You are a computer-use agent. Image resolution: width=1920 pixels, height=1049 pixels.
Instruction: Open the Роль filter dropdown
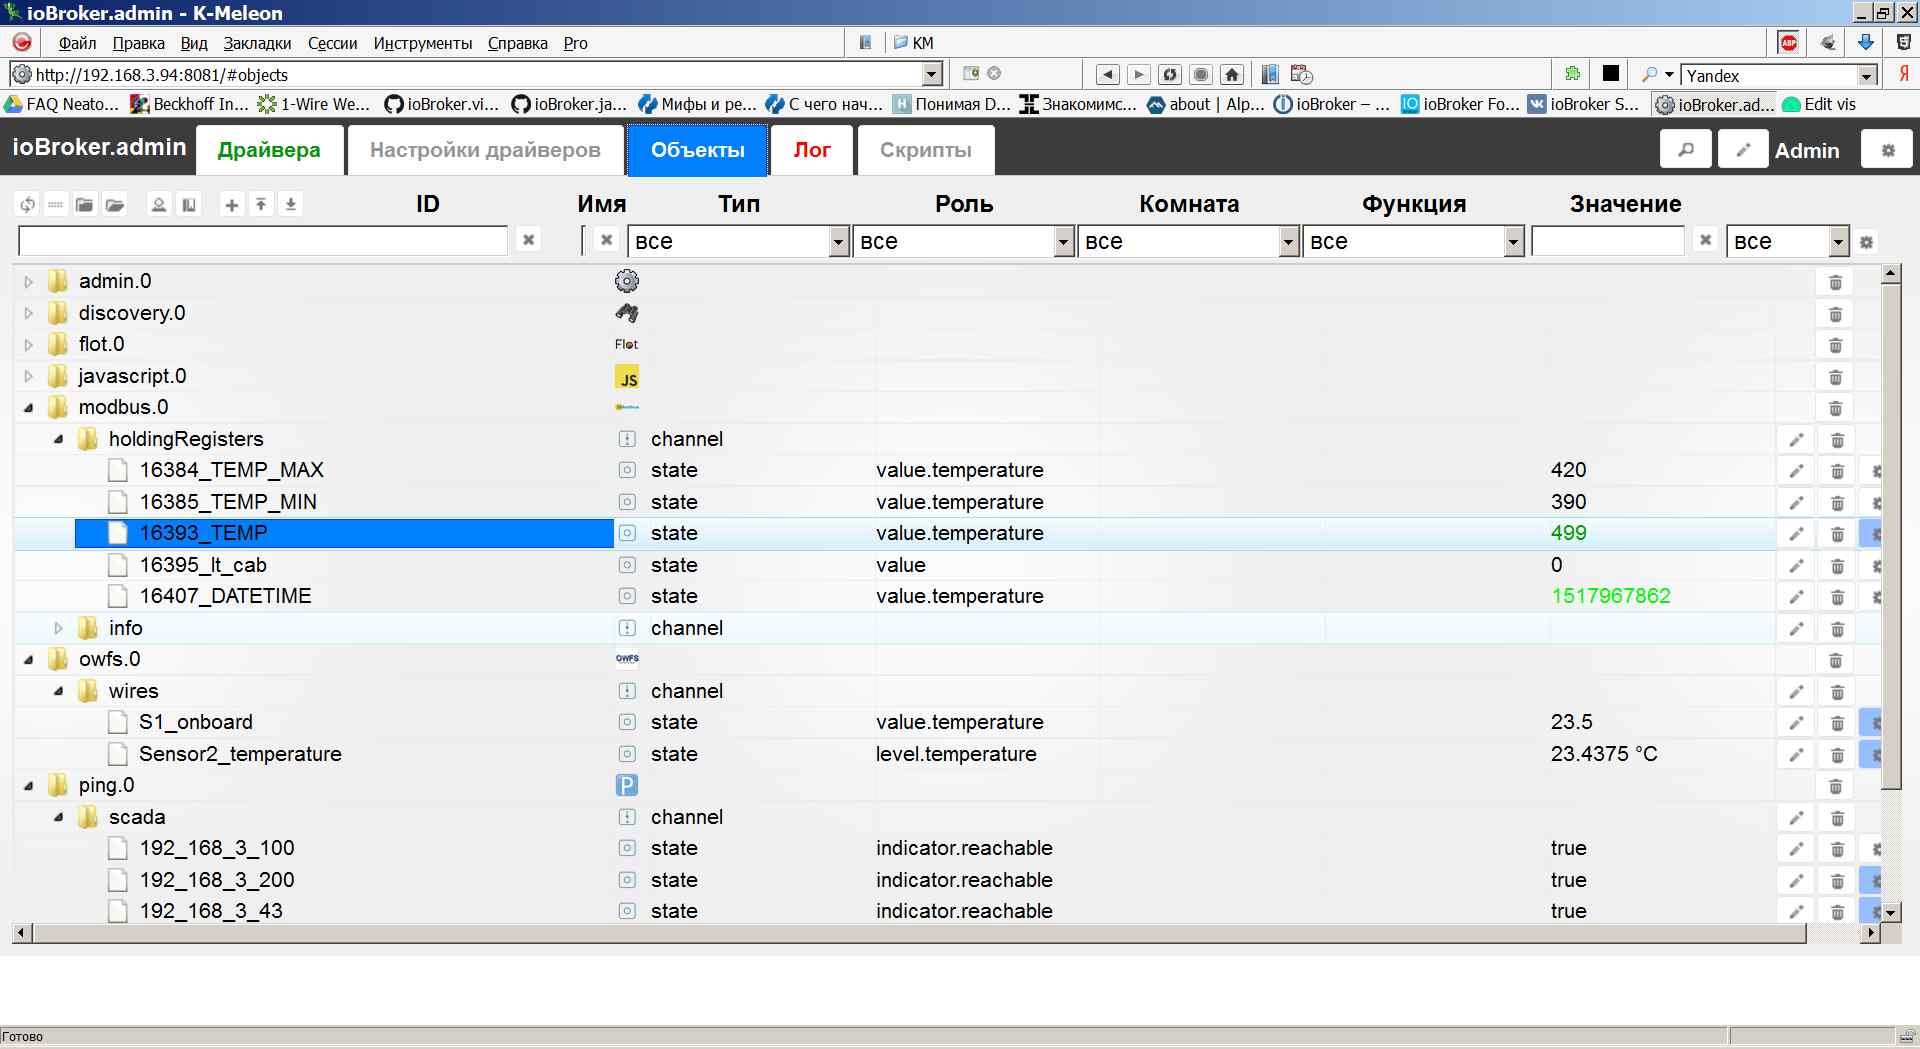(964, 241)
